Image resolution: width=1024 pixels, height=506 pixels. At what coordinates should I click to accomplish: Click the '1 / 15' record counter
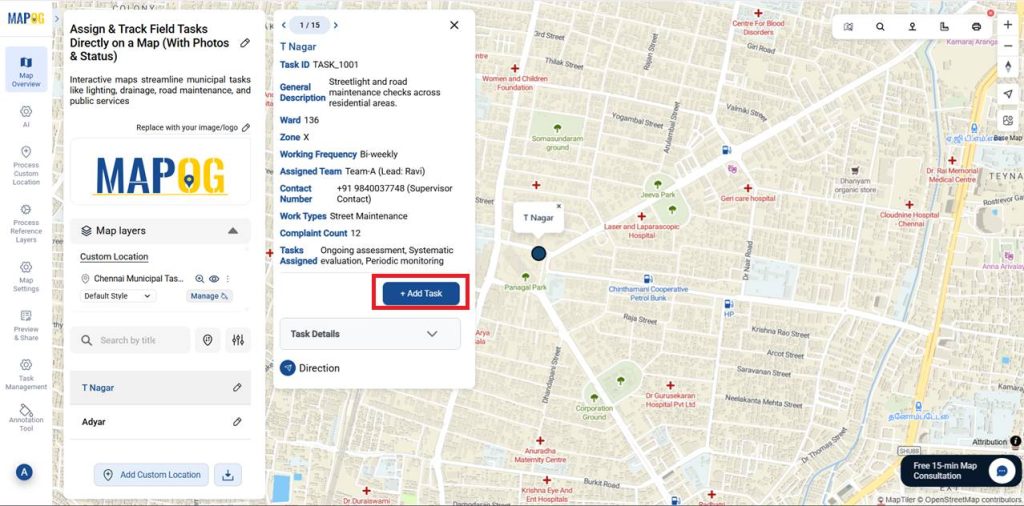point(310,25)
